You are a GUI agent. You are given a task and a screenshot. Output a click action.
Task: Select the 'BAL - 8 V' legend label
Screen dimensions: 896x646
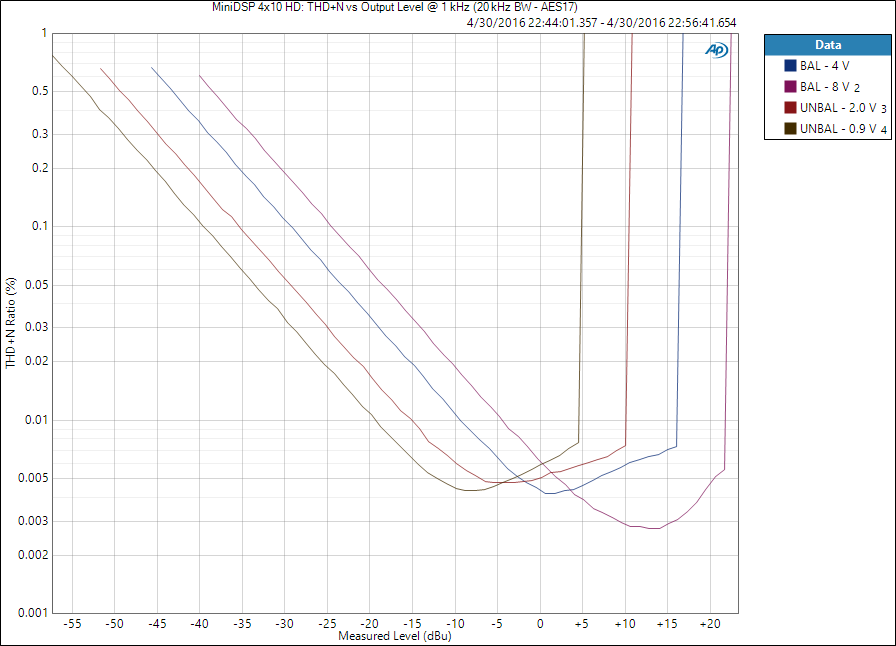click(x=825, y=87)
